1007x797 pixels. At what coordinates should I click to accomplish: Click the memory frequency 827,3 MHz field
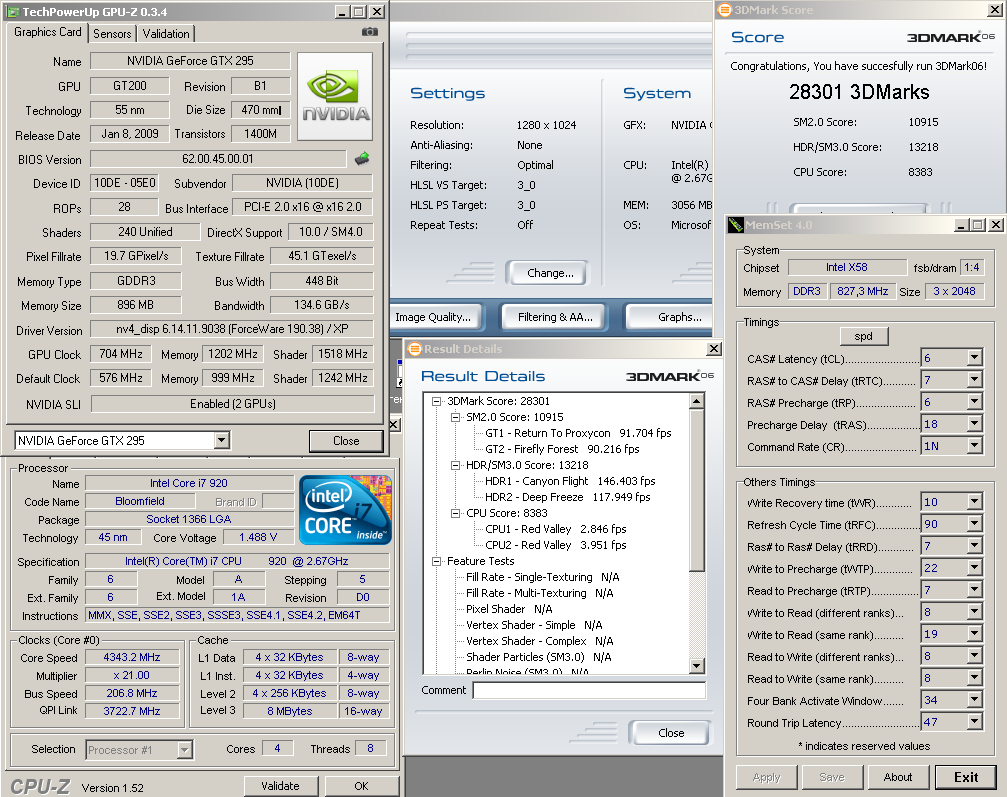pyautogui.click(x=863, y=292)
